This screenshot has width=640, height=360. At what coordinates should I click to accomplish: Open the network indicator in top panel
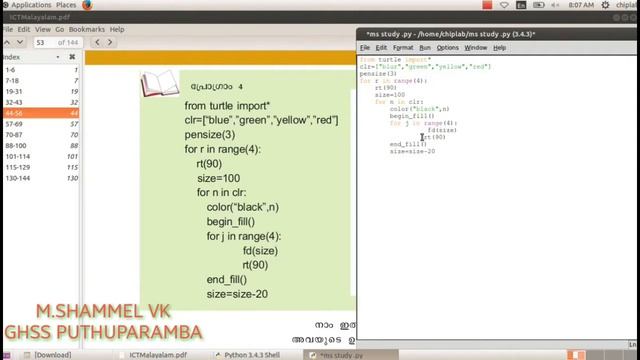(504, 5)
